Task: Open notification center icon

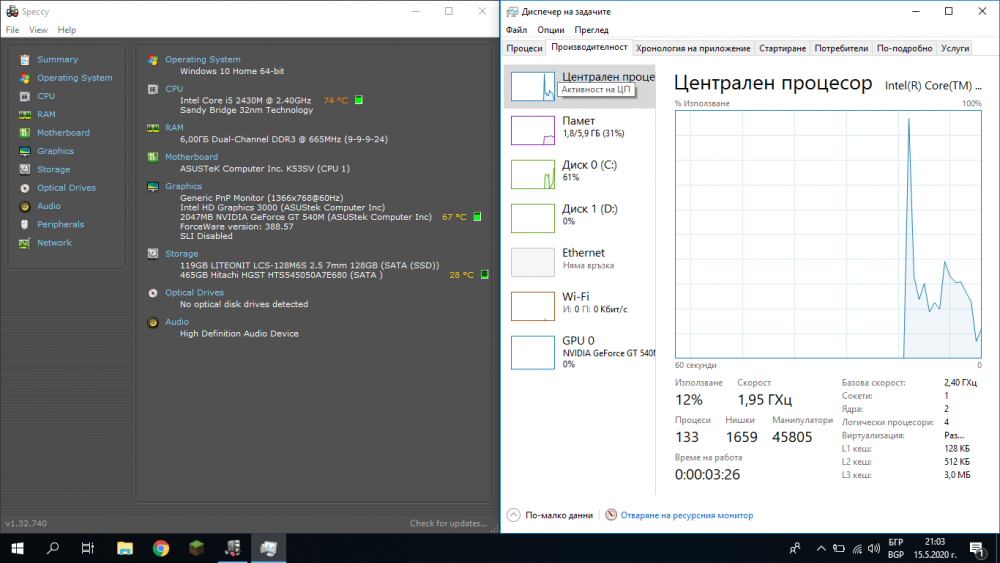Action: (x=976, y=548)
